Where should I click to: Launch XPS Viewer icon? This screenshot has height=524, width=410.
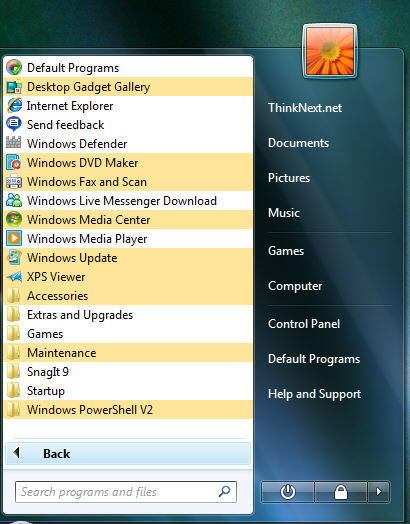[14, 277]
